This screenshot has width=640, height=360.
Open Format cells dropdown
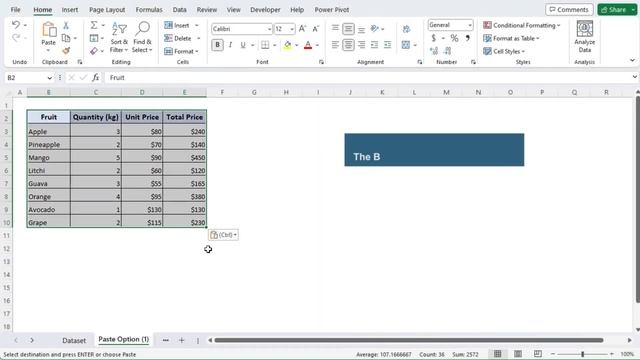pos(197,51)
